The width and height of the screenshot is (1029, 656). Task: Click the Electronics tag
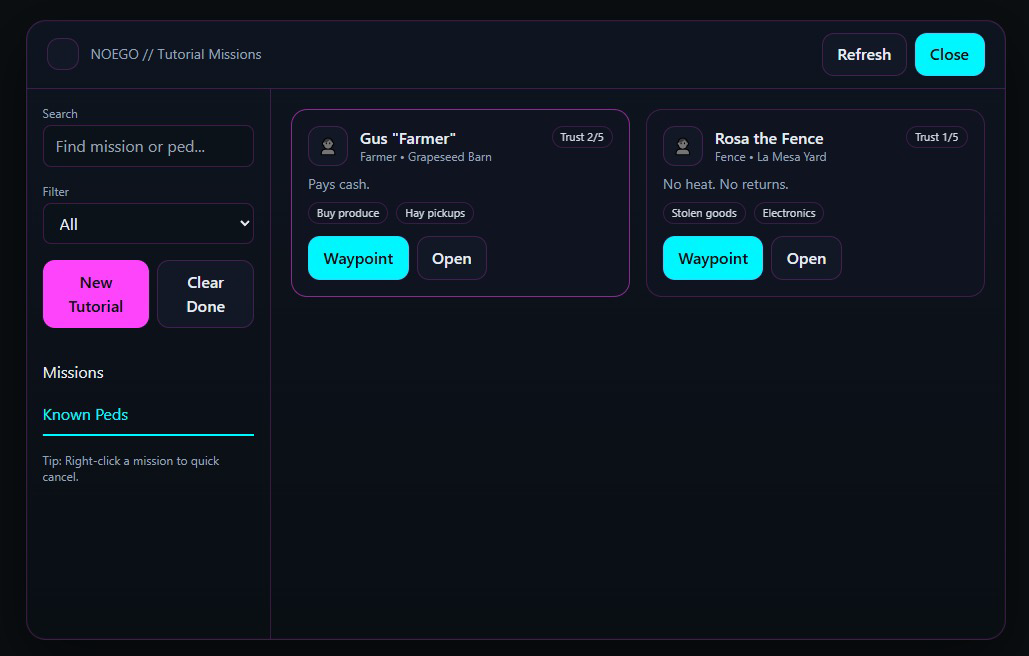(x=789, y=213)
